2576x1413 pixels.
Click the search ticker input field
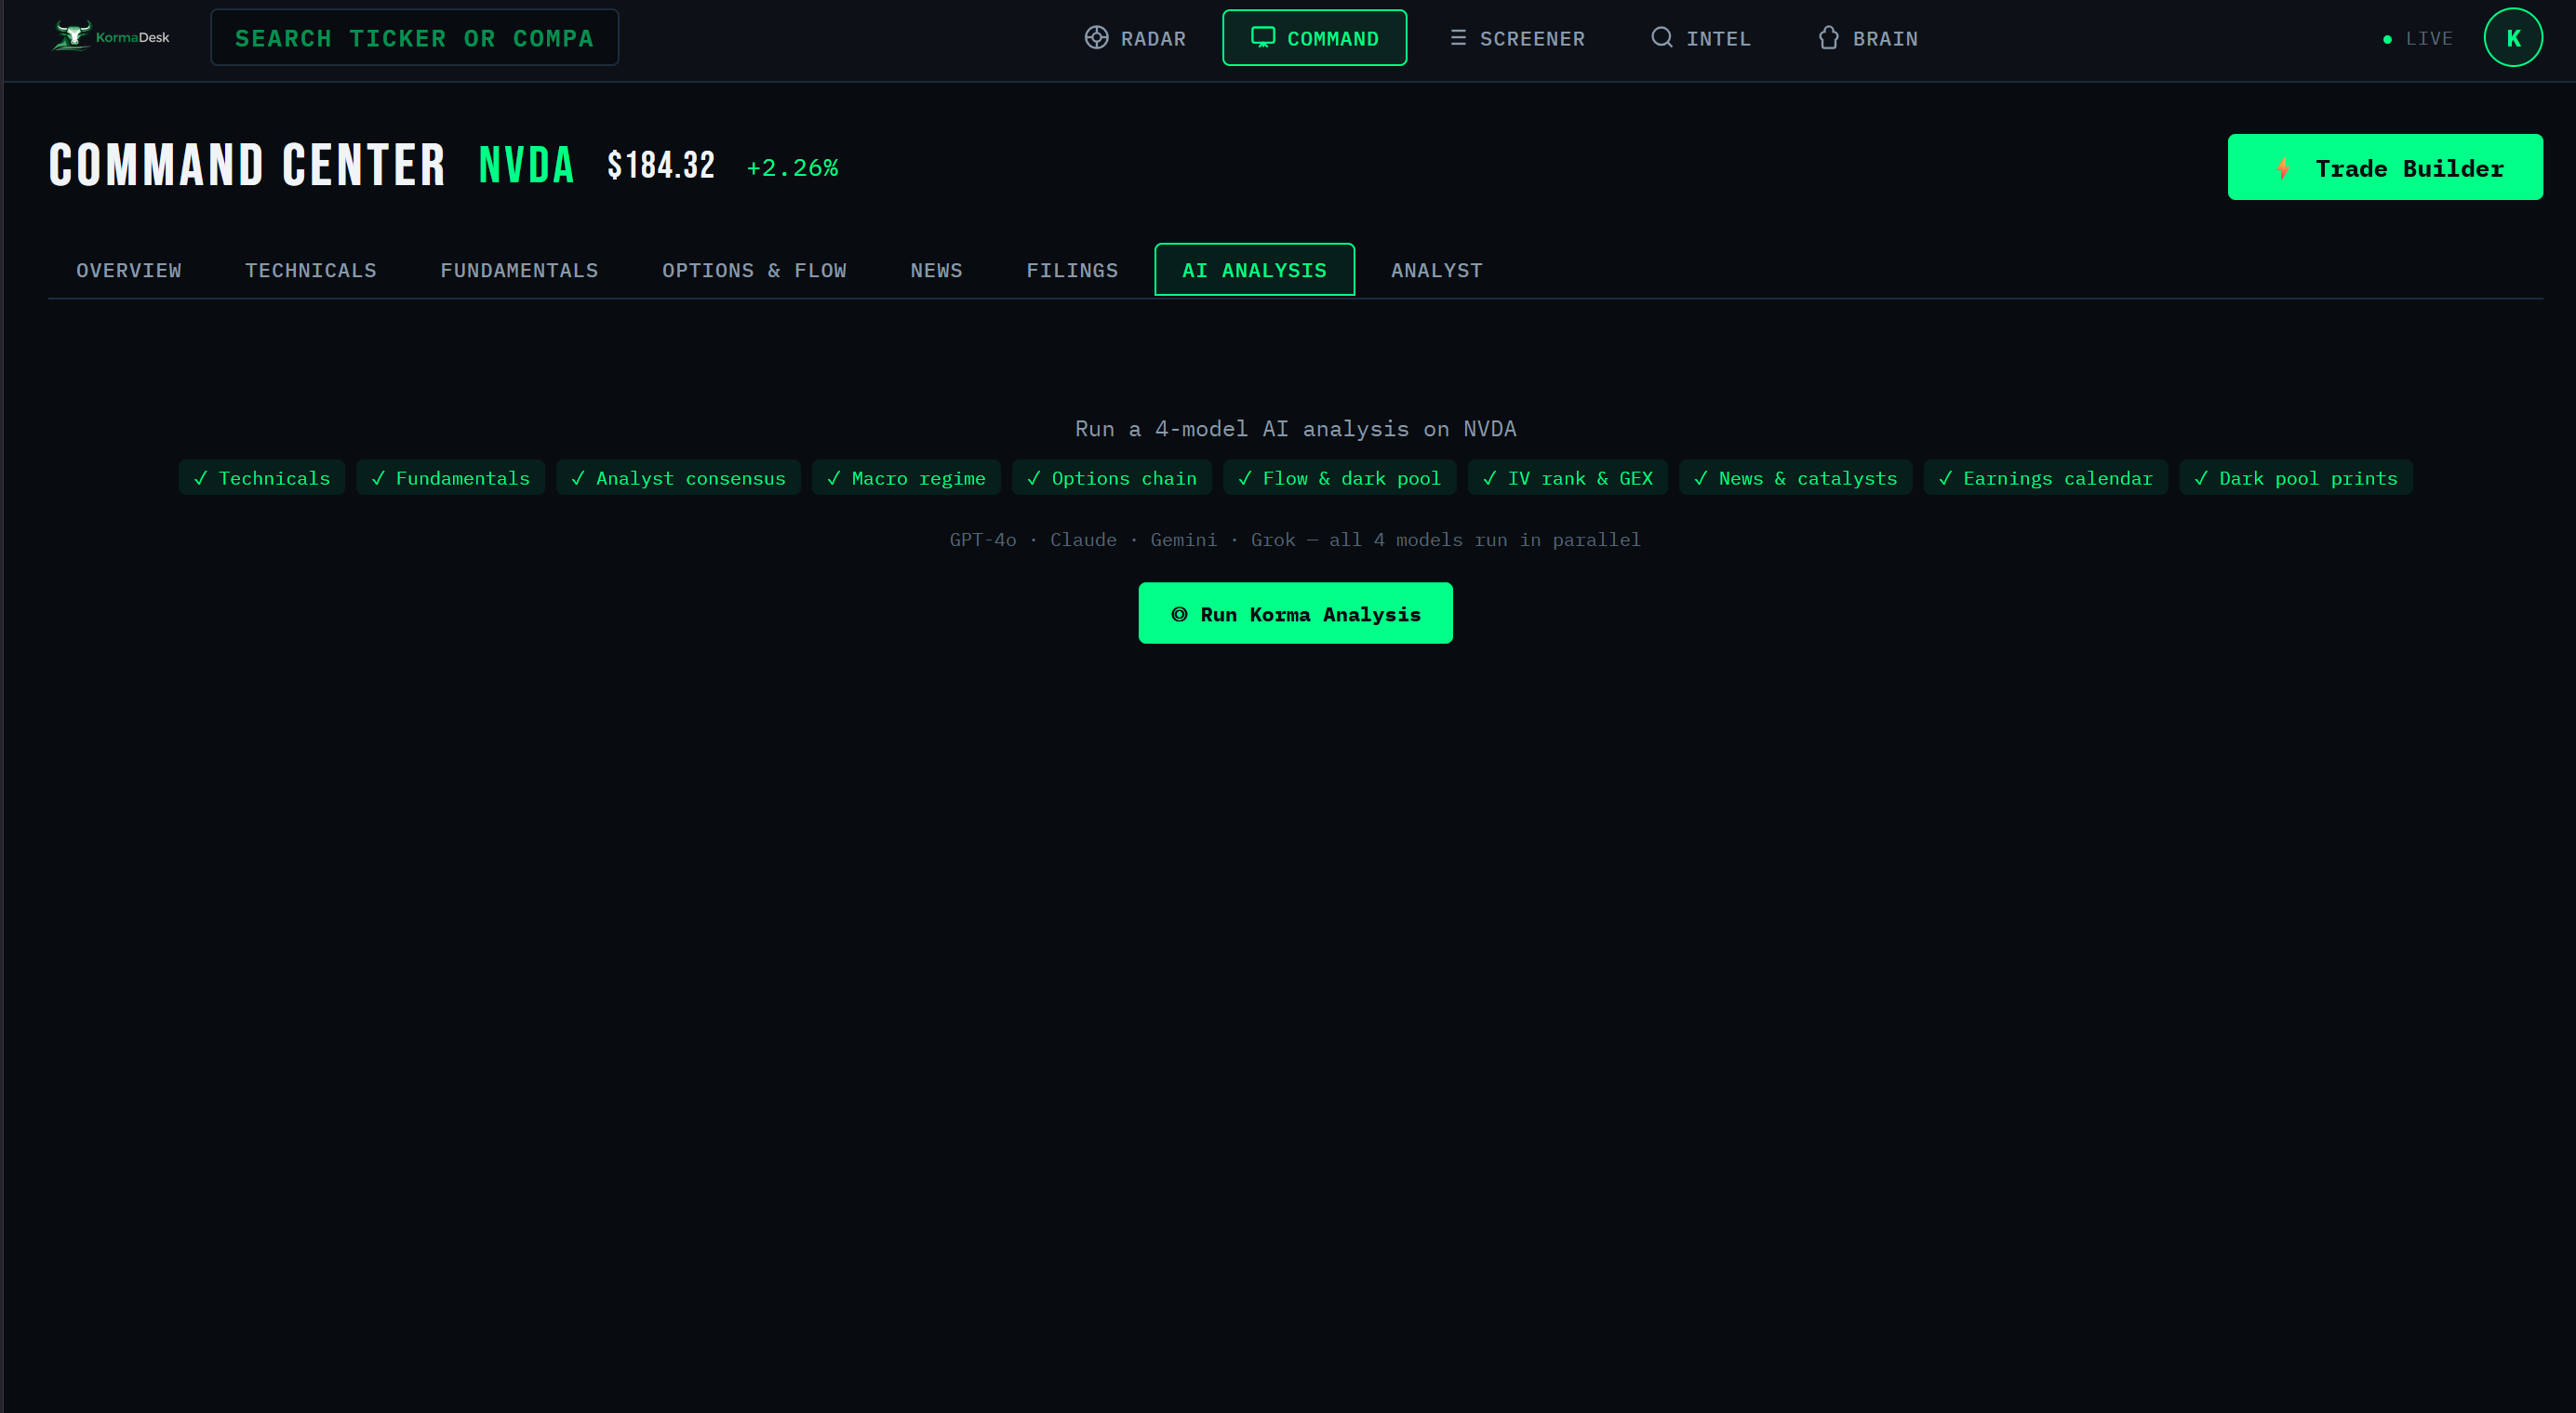[414, 38]
